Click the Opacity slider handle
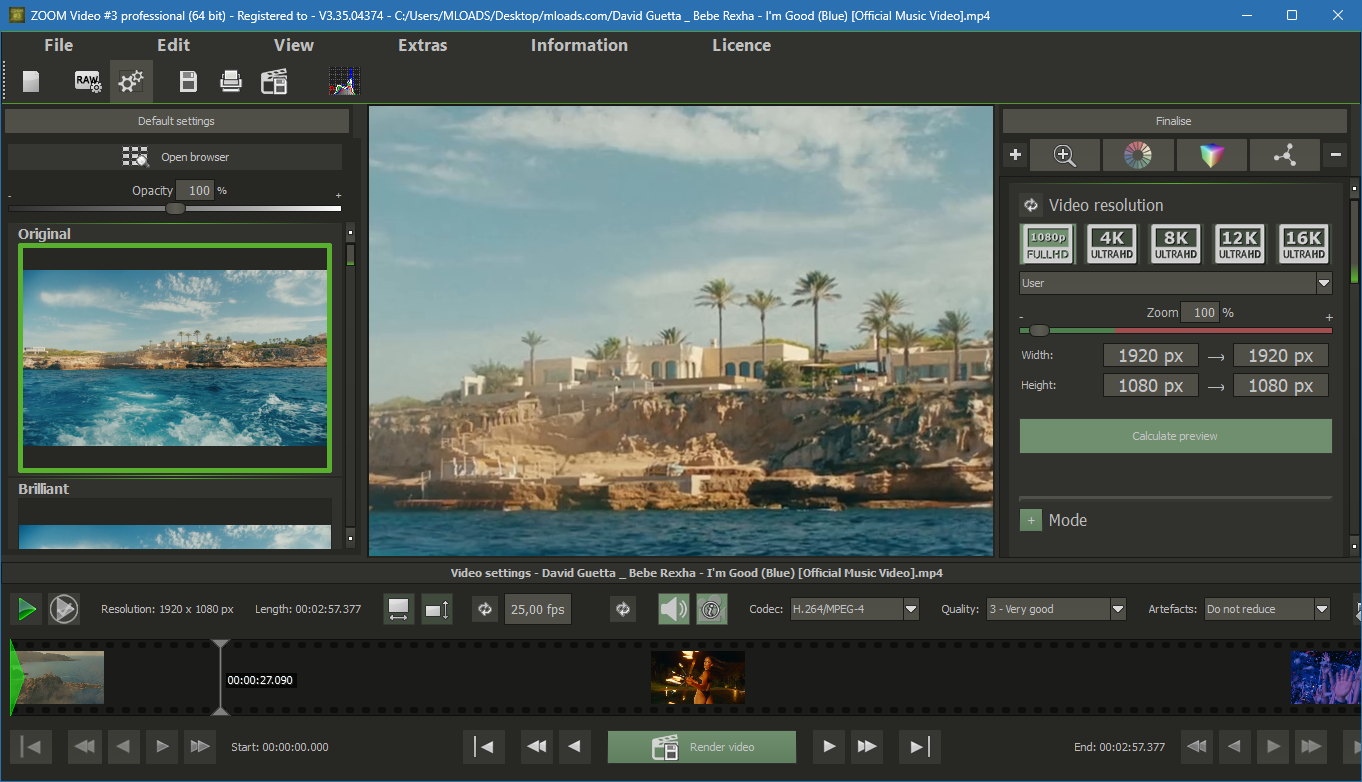Image resolution: width=1362 pixels, height=782 pixels. point(175,208)
